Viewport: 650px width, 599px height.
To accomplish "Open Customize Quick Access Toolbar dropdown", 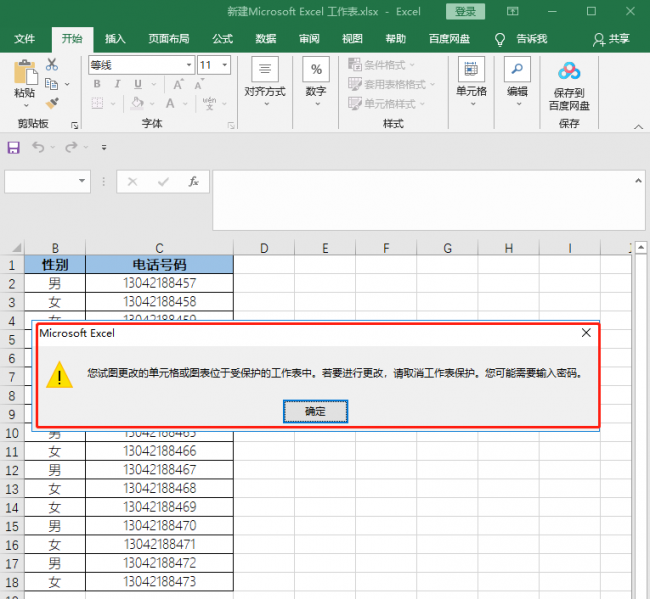I will click(104, 147).
